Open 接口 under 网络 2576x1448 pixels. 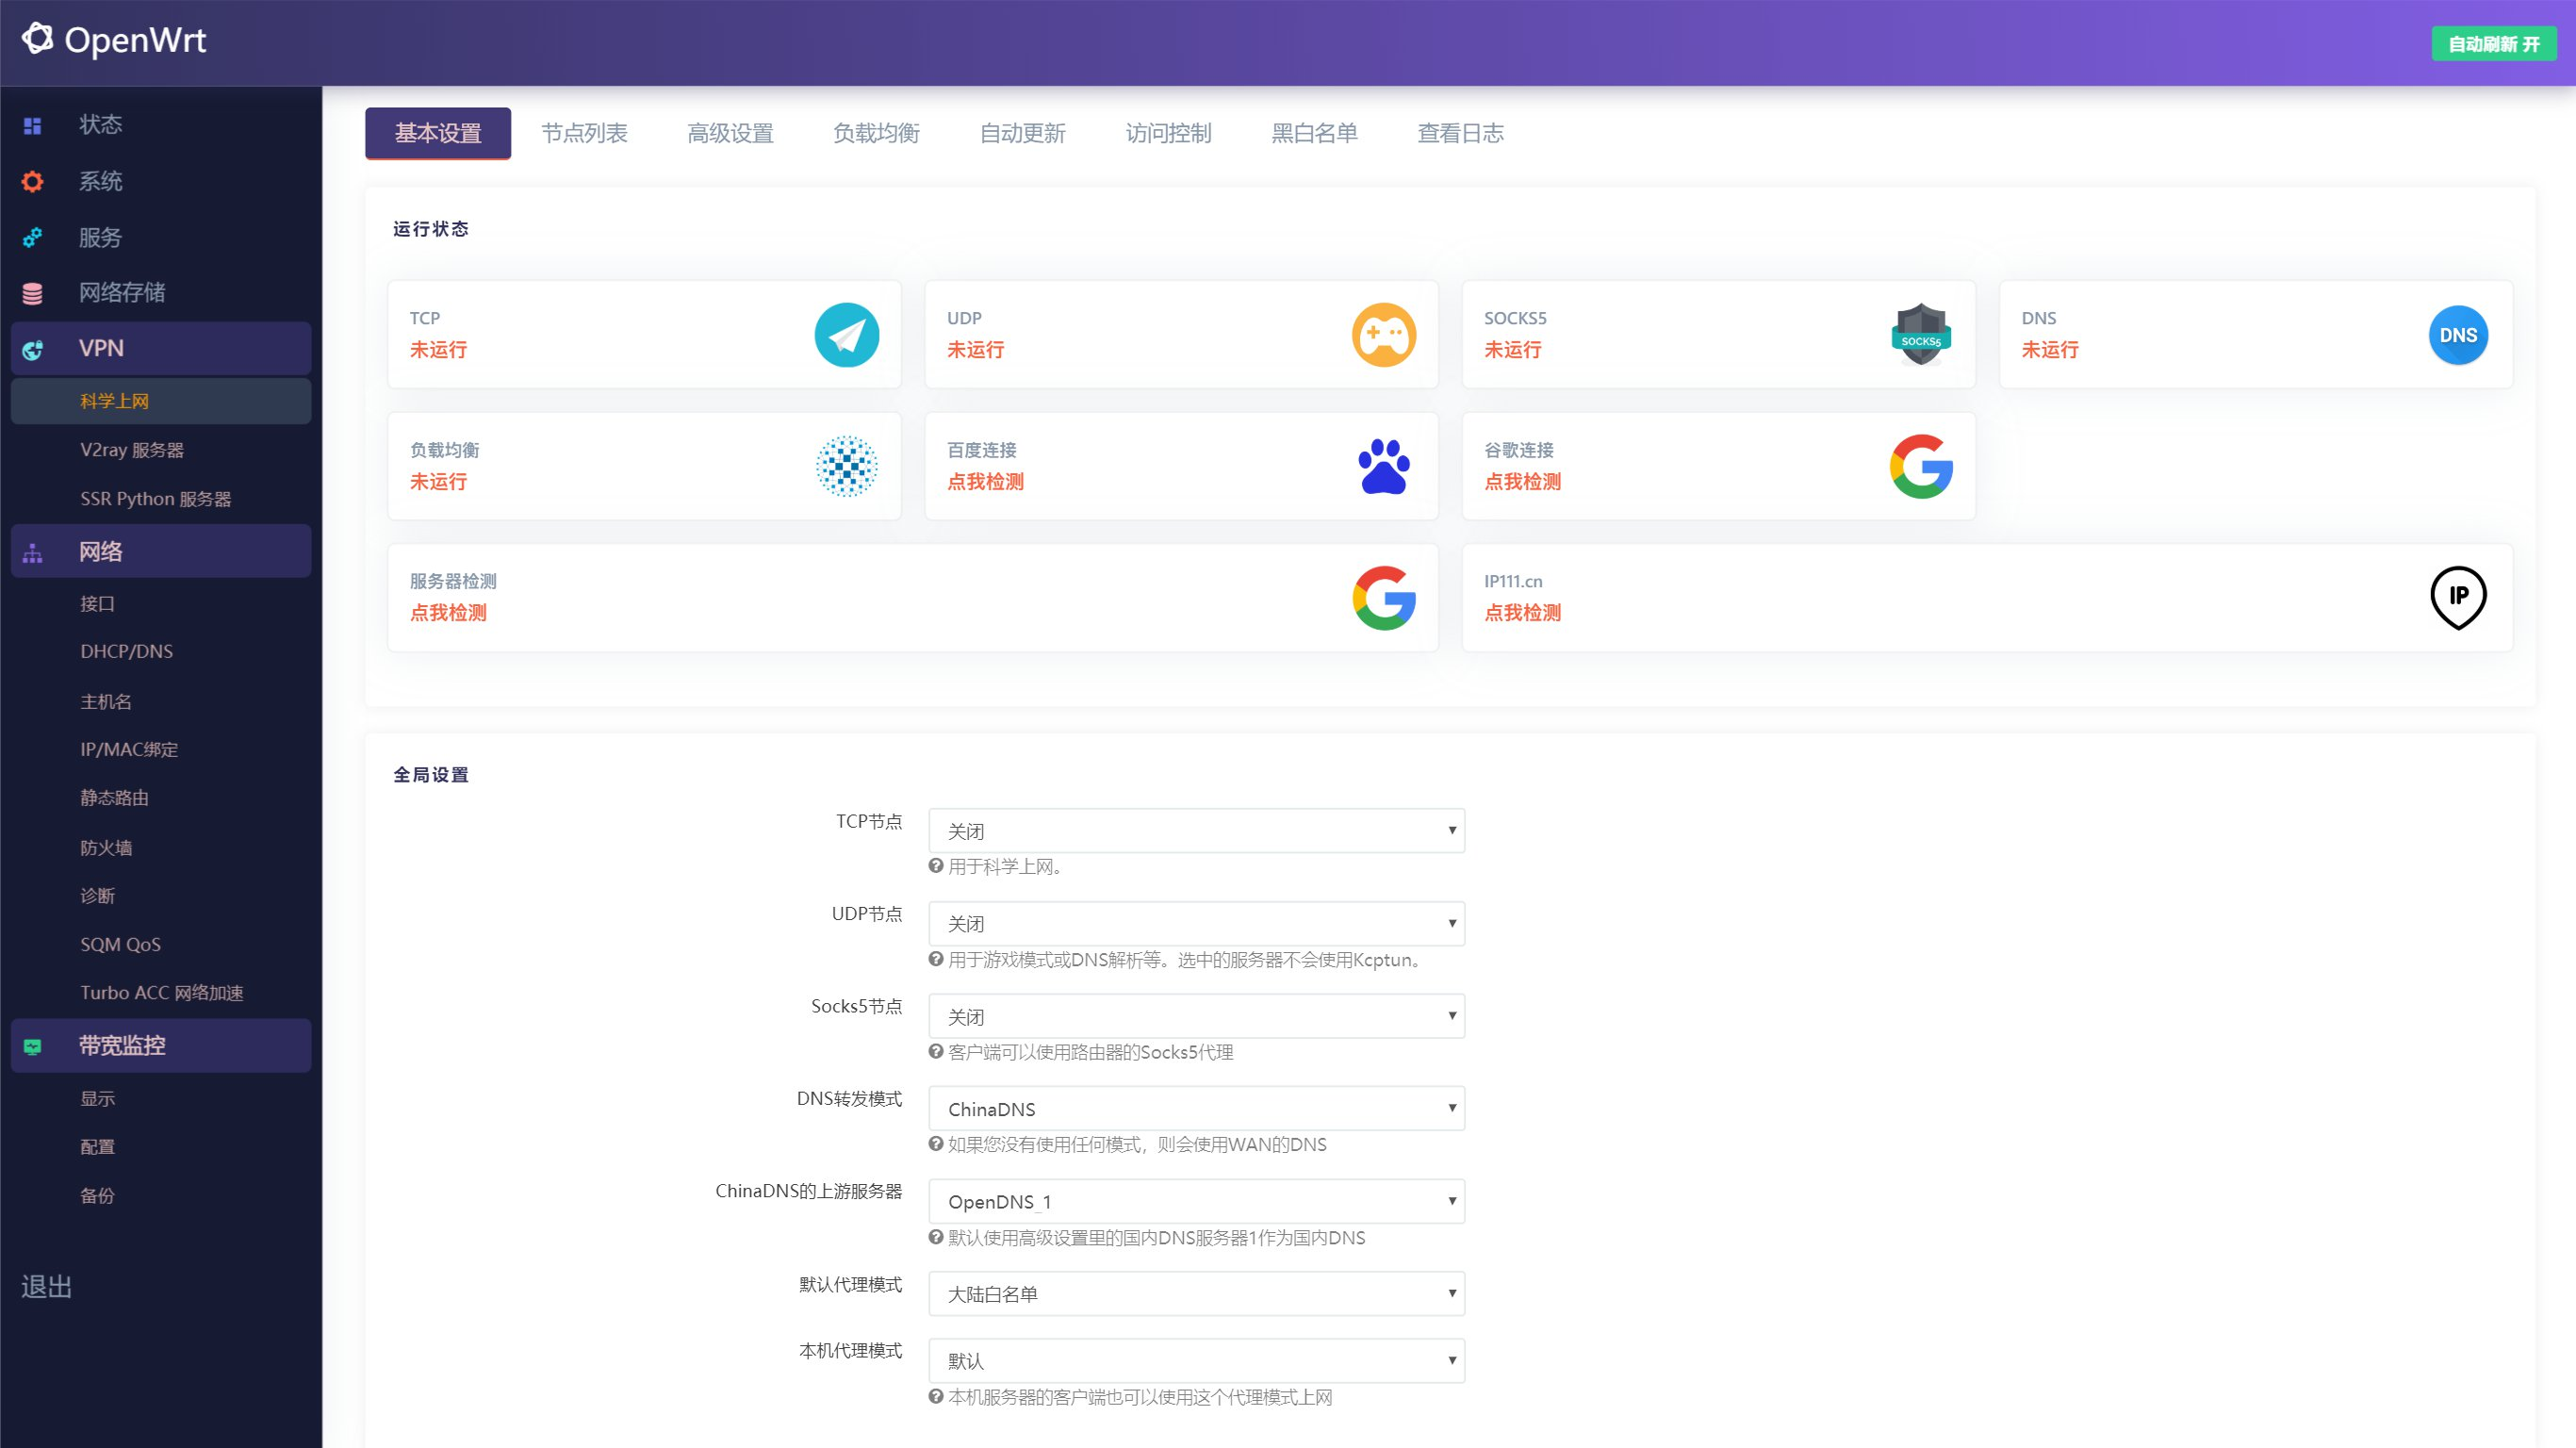point(98,604)
